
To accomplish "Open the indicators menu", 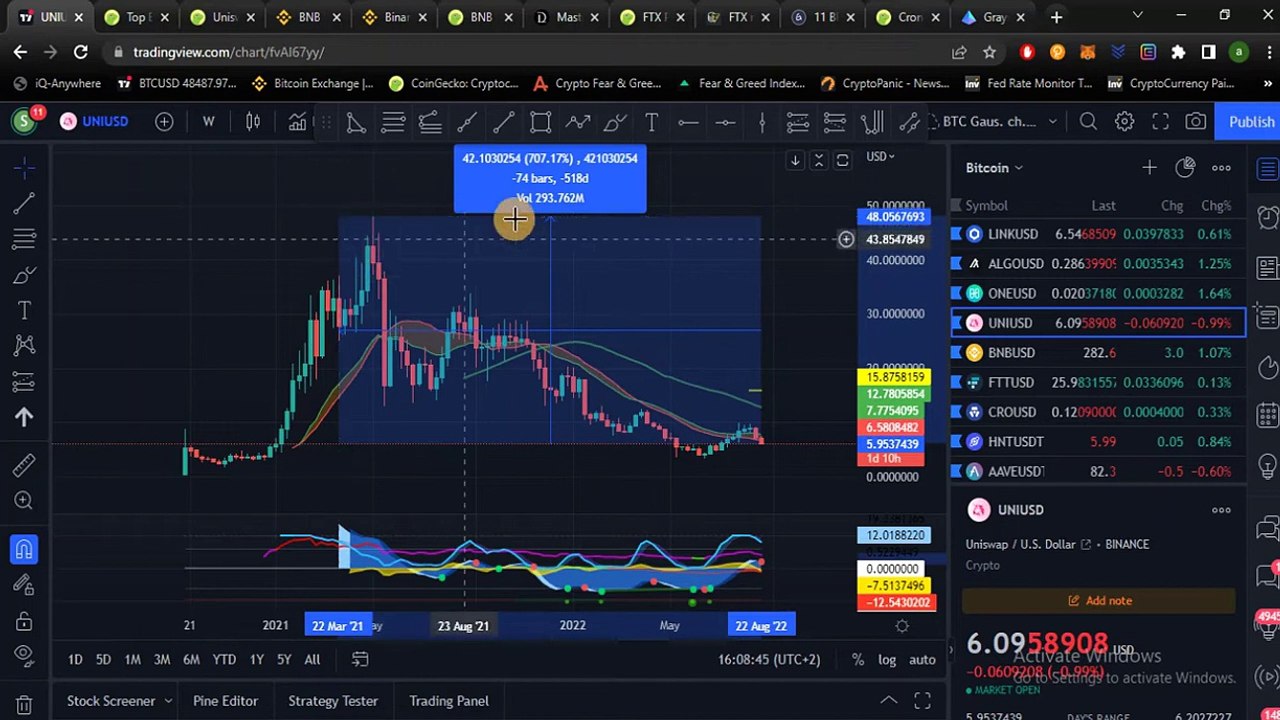I will click(297, 122).
